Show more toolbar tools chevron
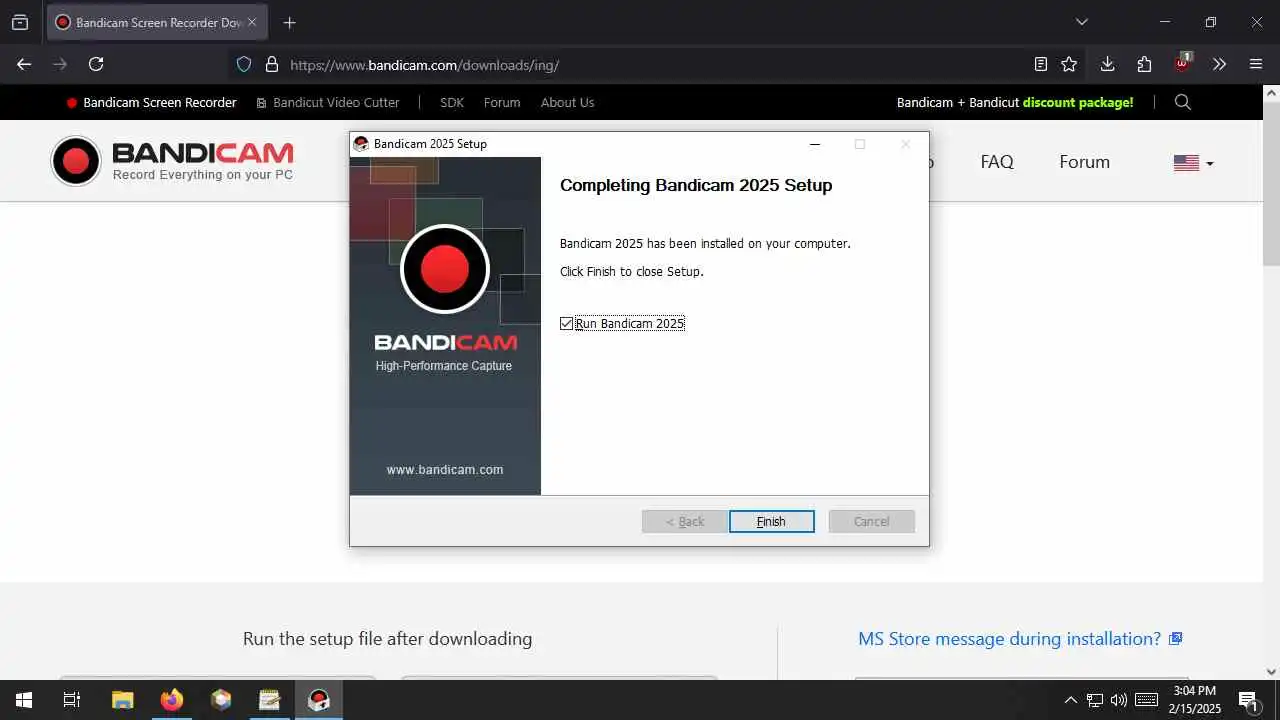Viewport: 1280px width, 720px height. [x=1219, y=64]
